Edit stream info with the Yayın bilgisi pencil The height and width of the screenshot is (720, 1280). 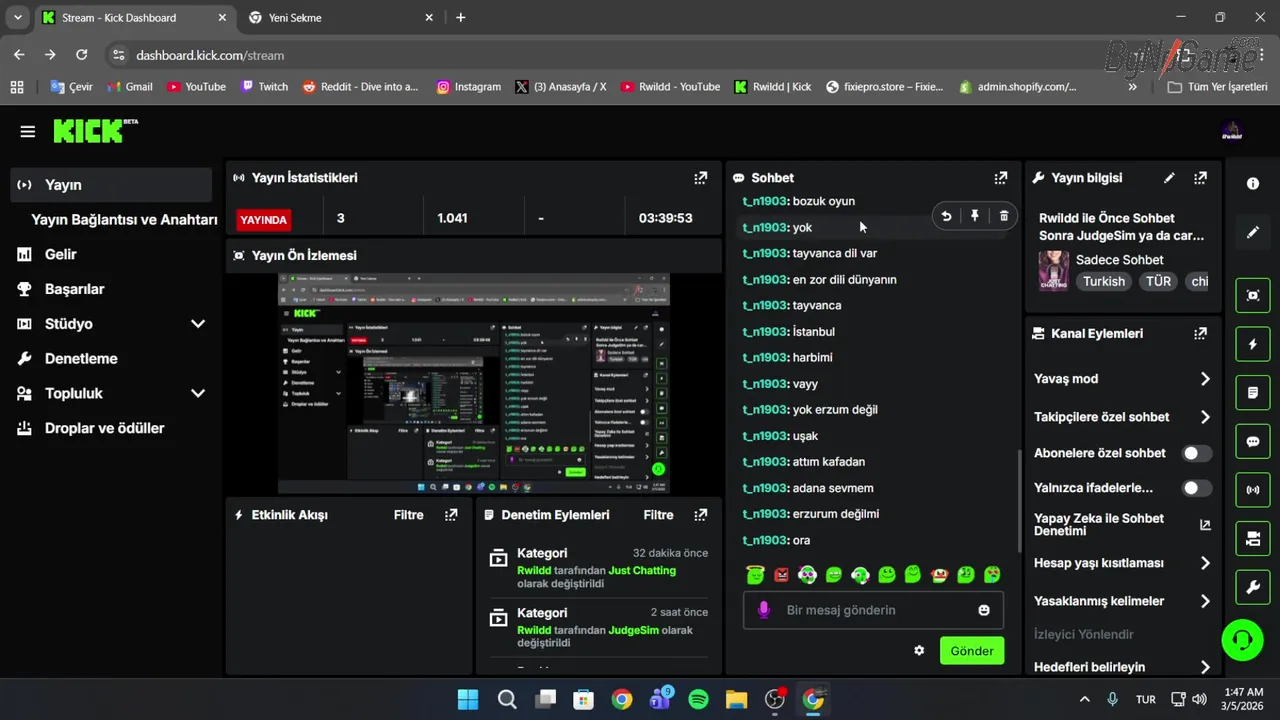[x=1169, y=178]
